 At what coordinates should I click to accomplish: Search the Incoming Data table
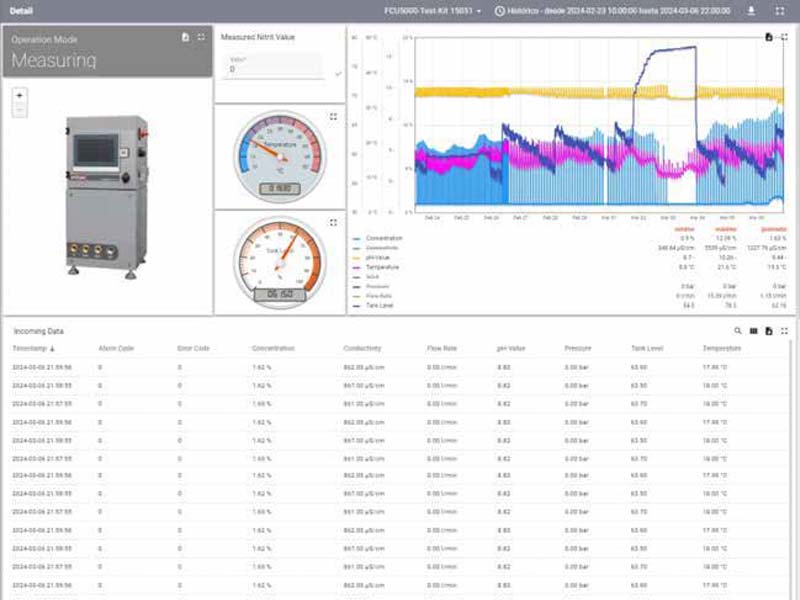[x=738, y=330]
